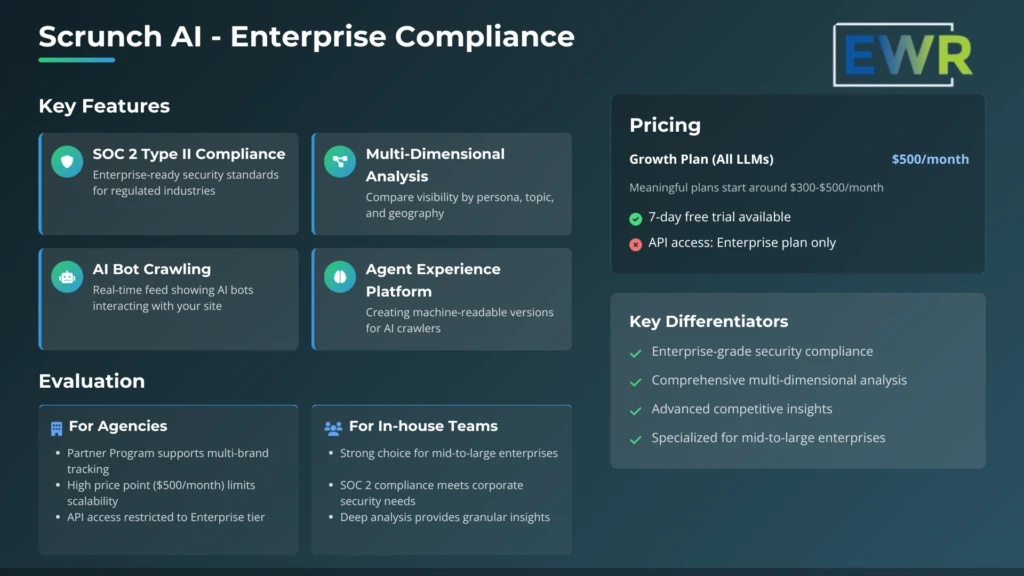Image resolution: width=1024 pixels, height=576 pixels.
Task: Click the people icon beside In-house Teams
Action: point(333,428)
